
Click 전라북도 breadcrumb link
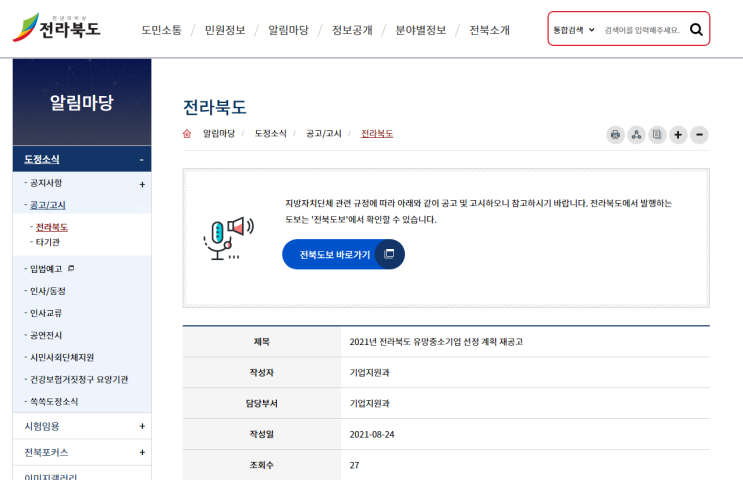(377, 134)
